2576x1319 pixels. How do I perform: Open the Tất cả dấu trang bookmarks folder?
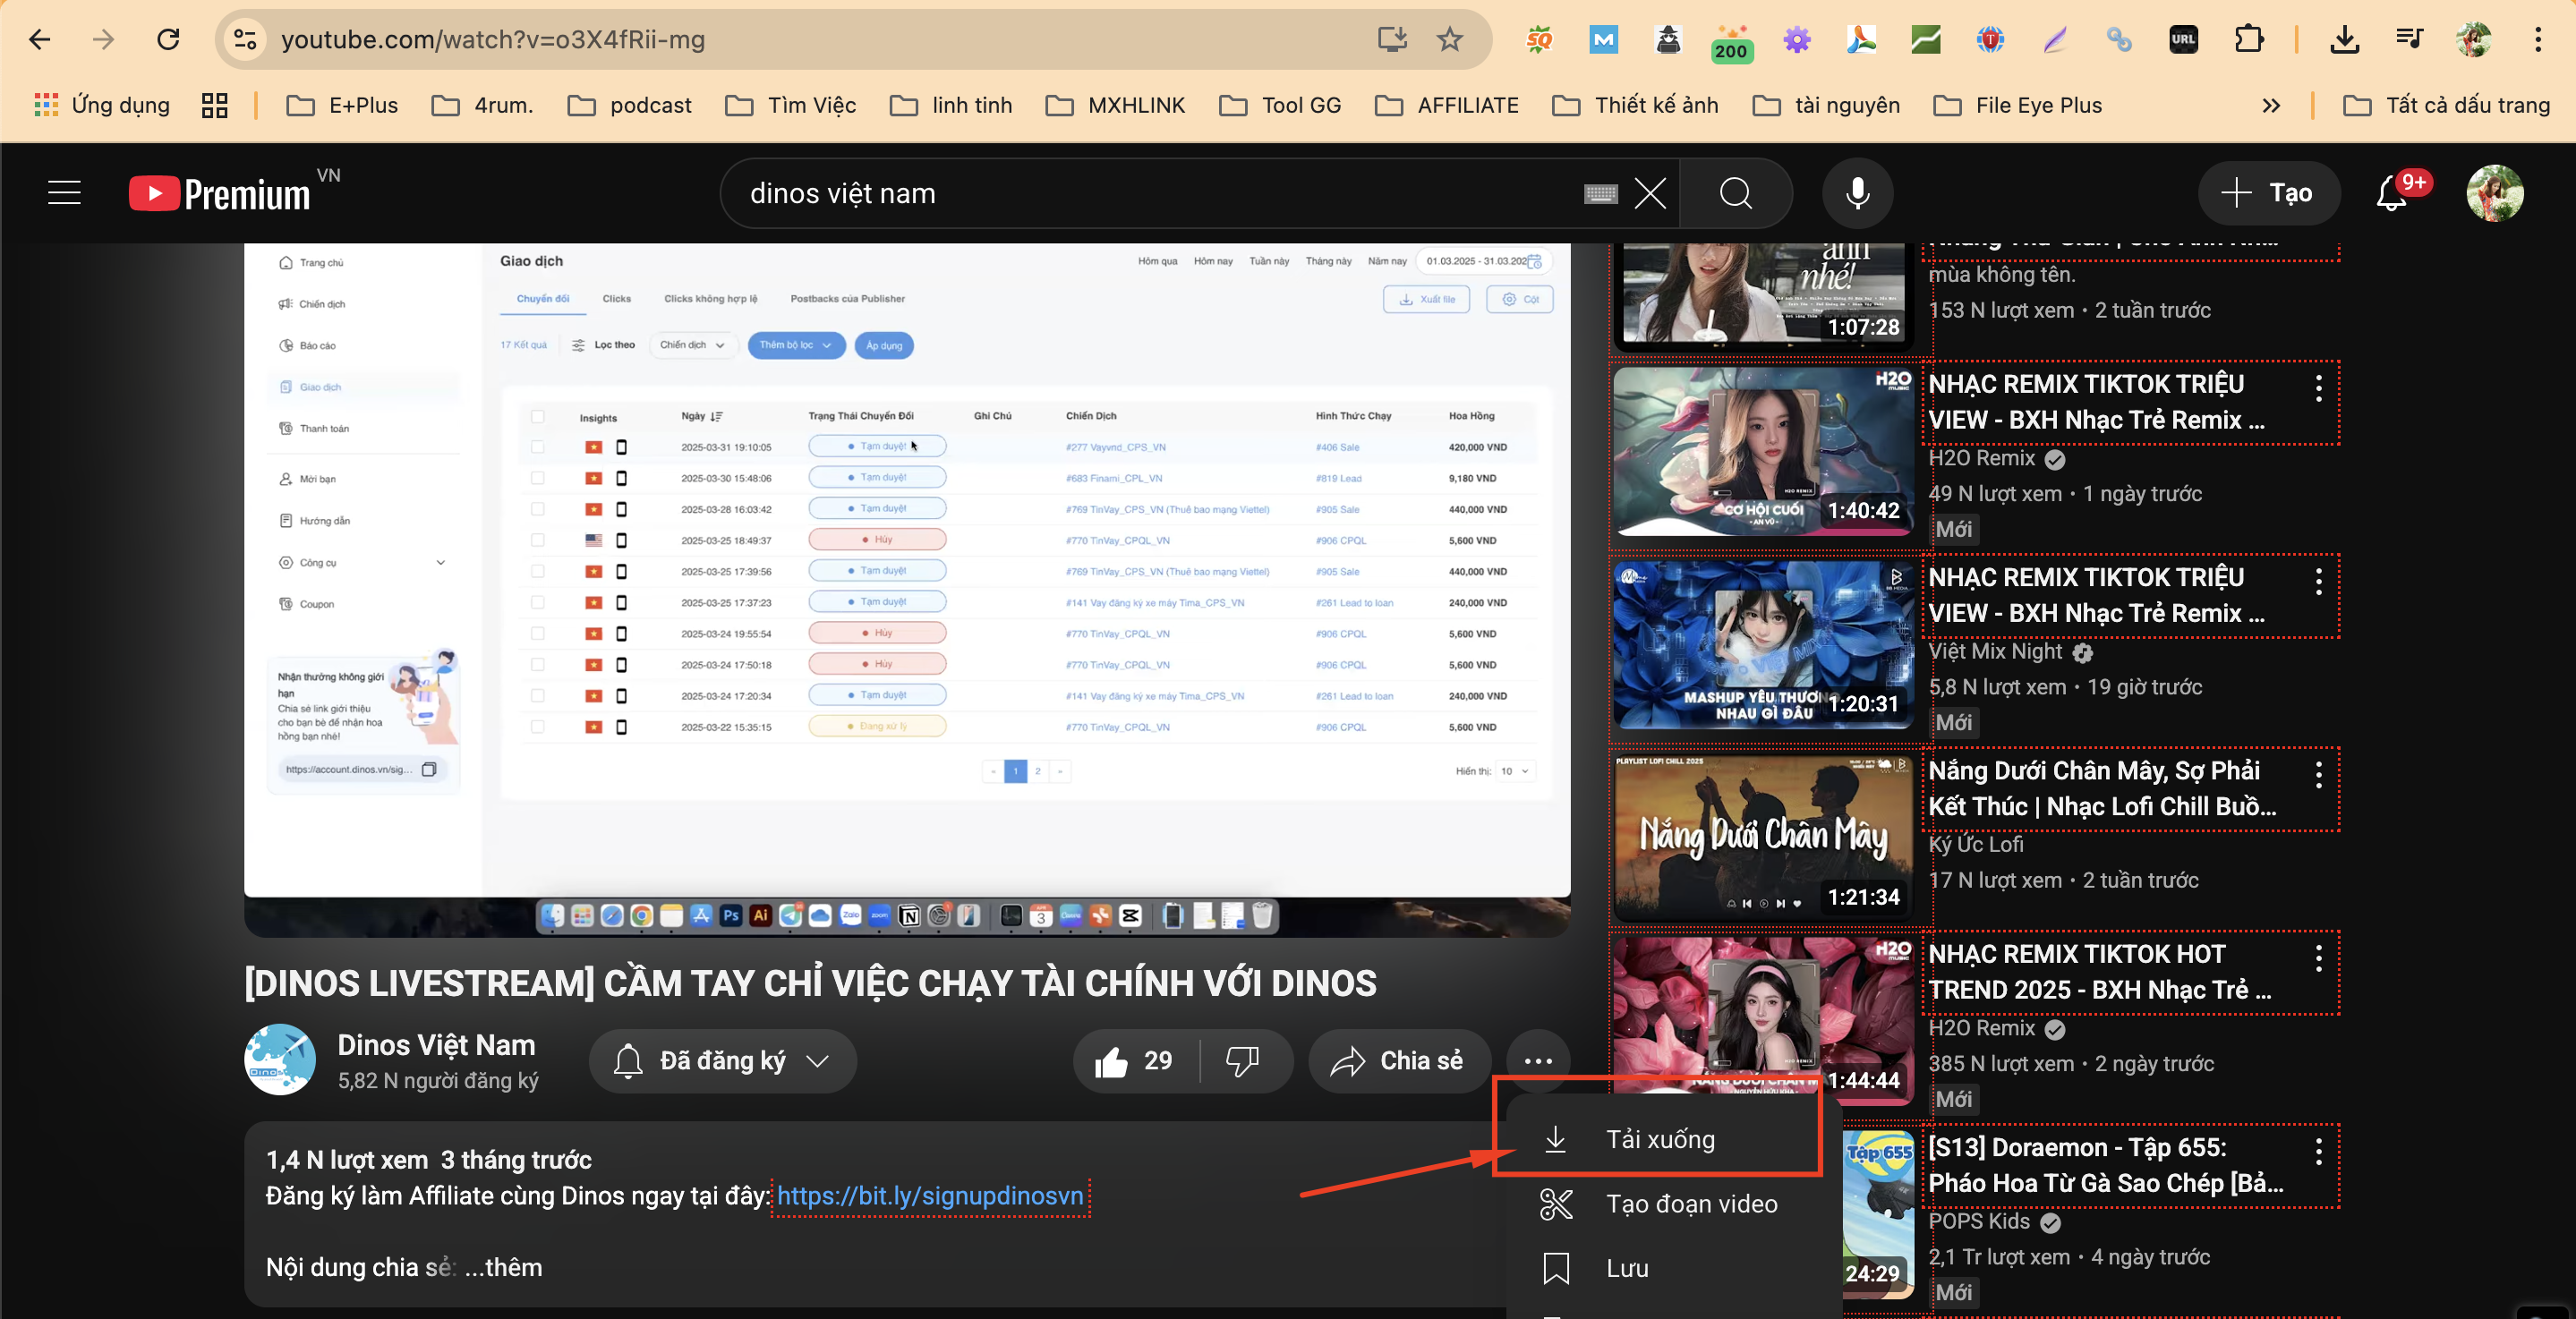point(2446,105)
